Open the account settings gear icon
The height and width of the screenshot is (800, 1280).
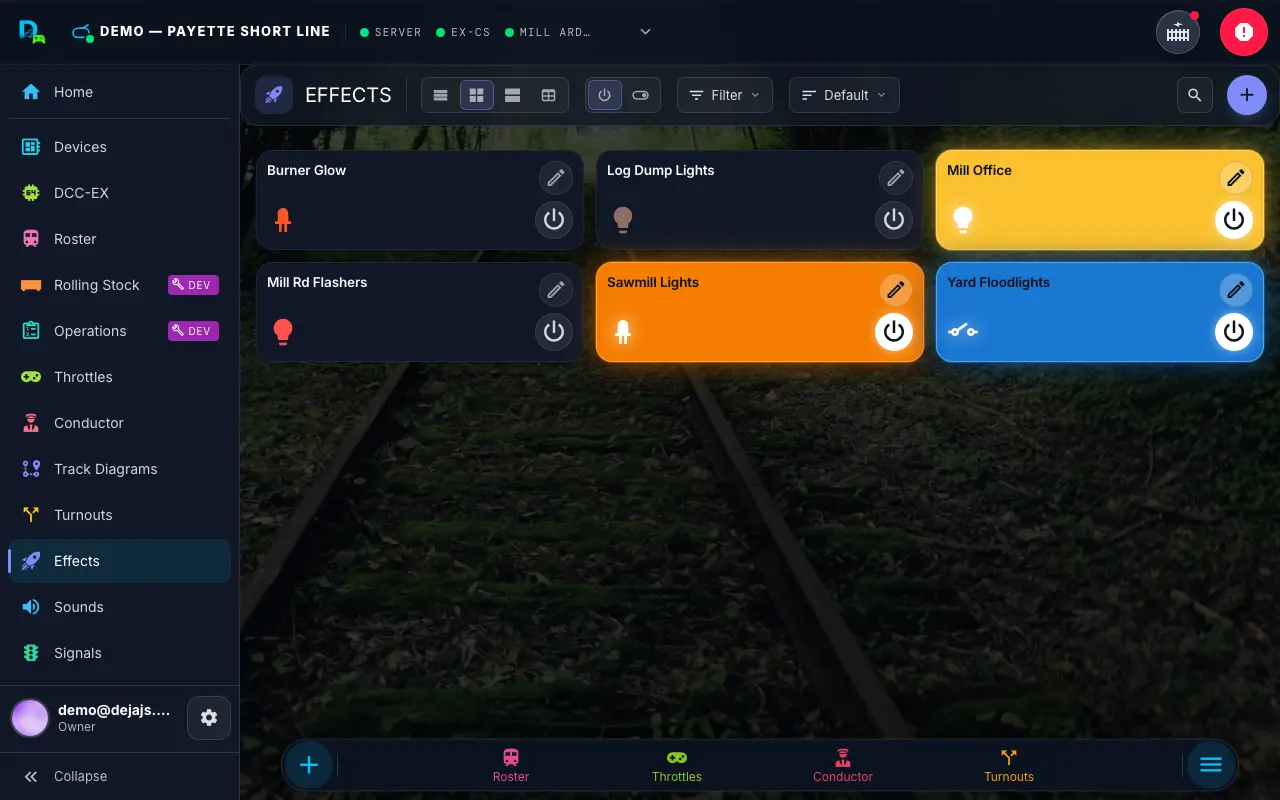(x=209, y=718)
